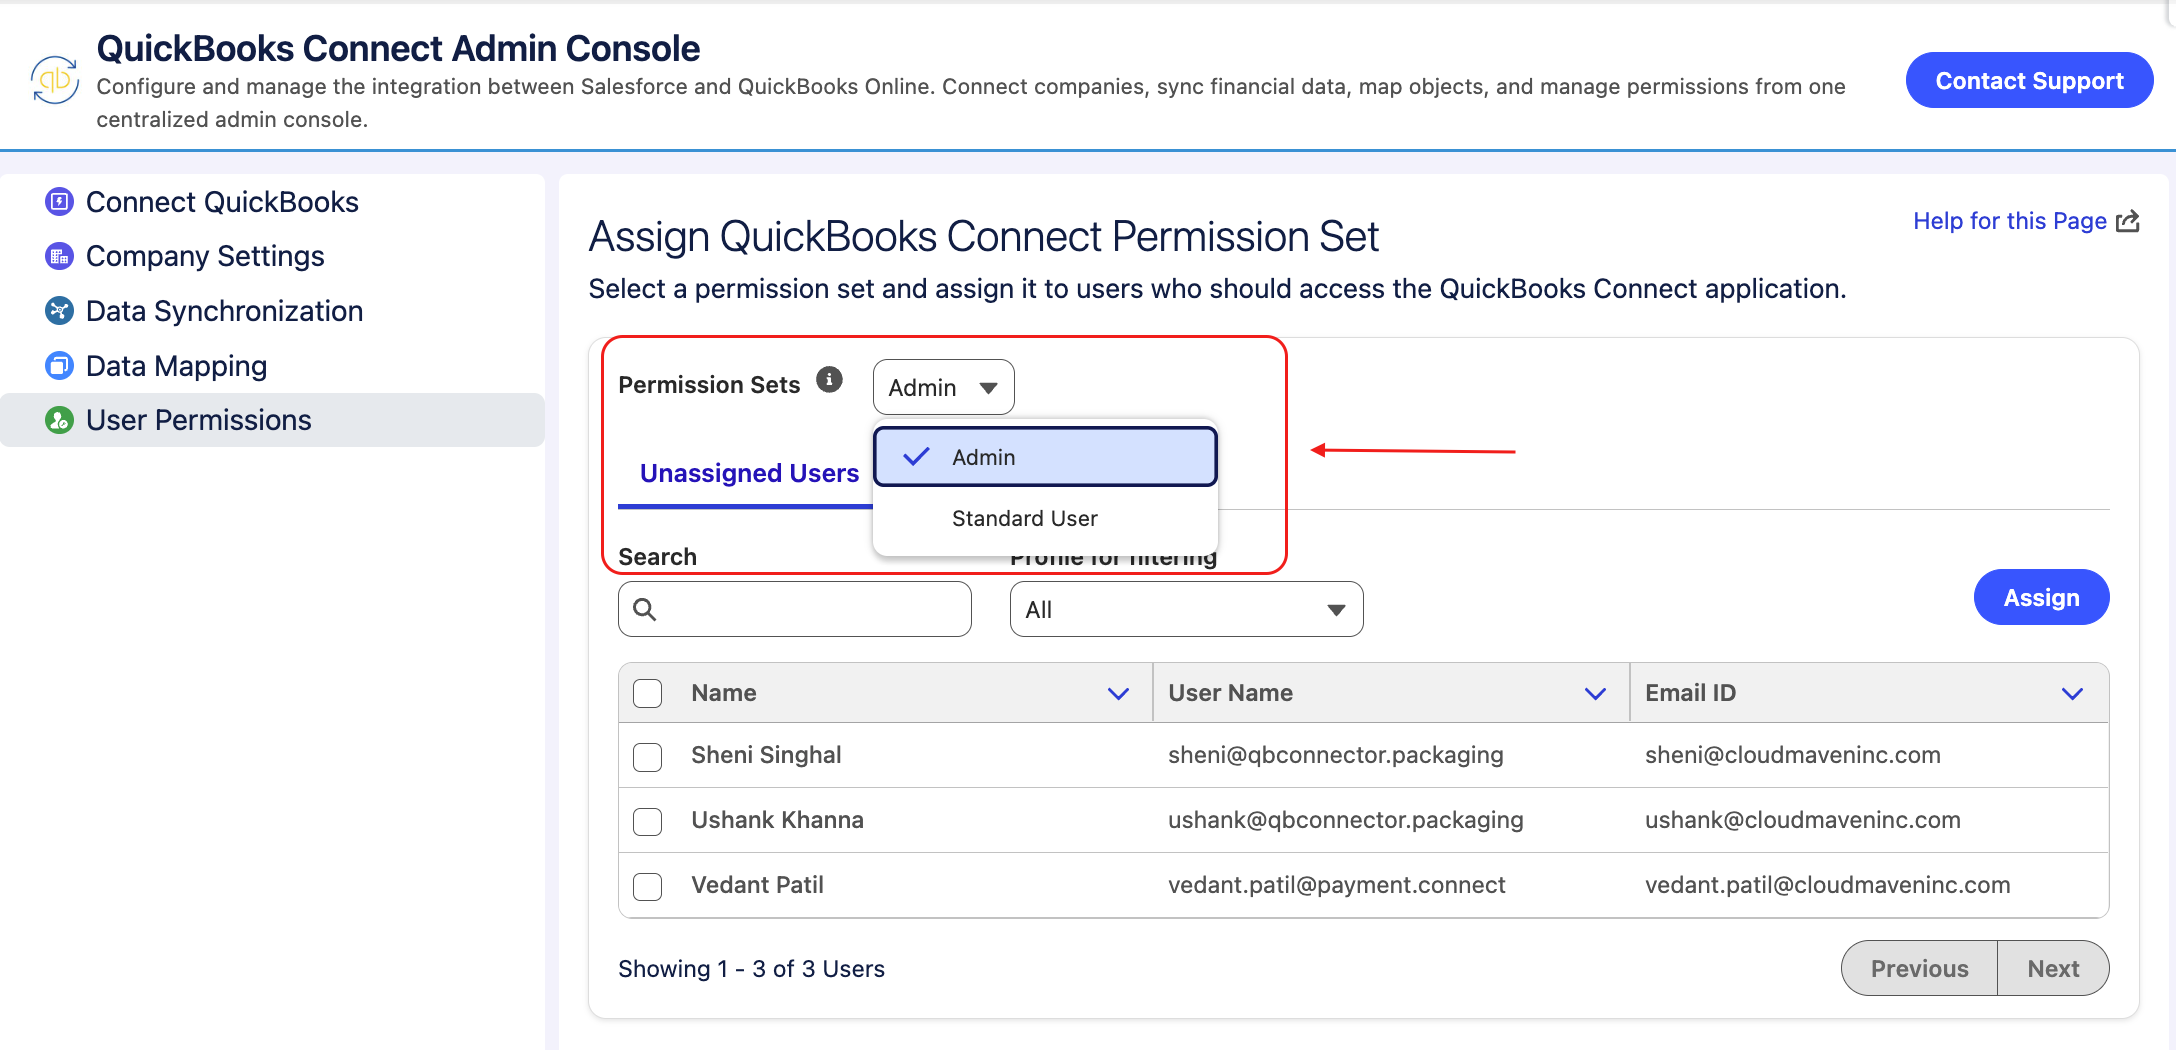Expand the Email ID column menu chevron

[x=2072, y=693]
